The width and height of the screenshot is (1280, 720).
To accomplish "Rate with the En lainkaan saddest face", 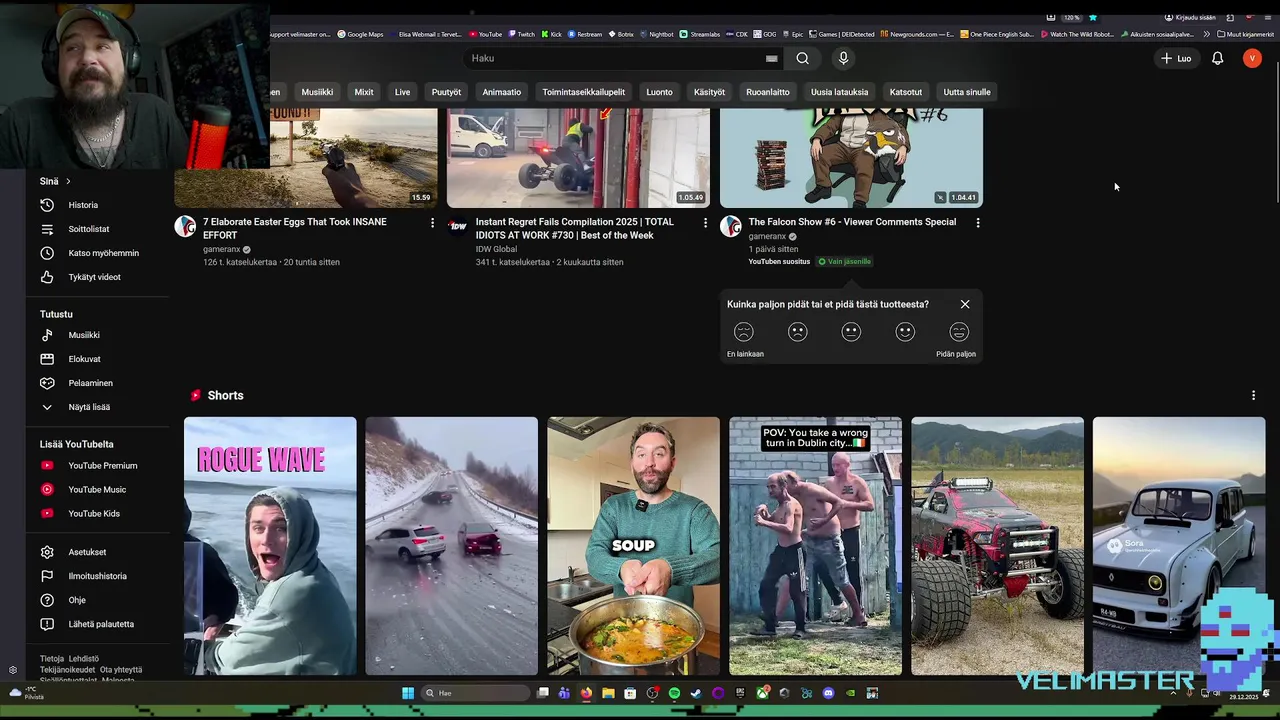I will click(744, 332).
